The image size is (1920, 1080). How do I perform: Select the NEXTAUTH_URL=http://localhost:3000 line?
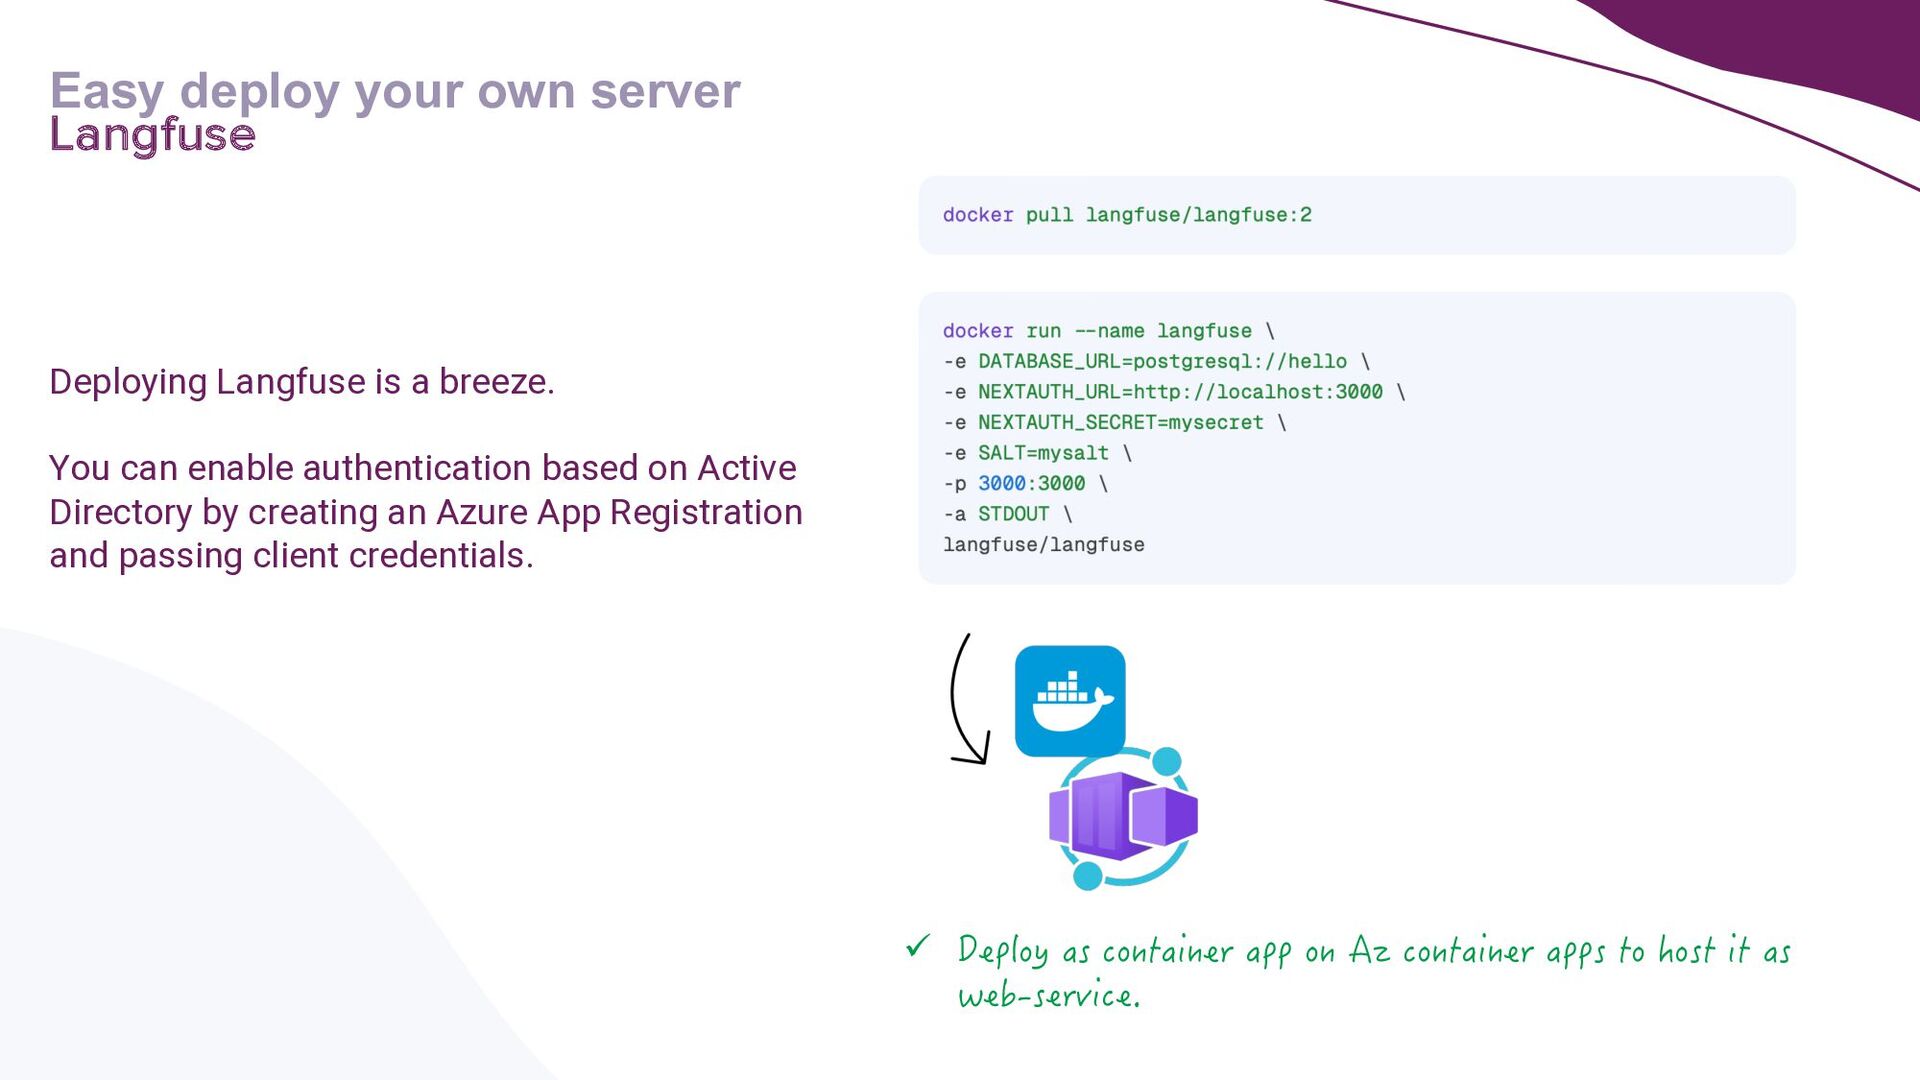pos(1174,392)
